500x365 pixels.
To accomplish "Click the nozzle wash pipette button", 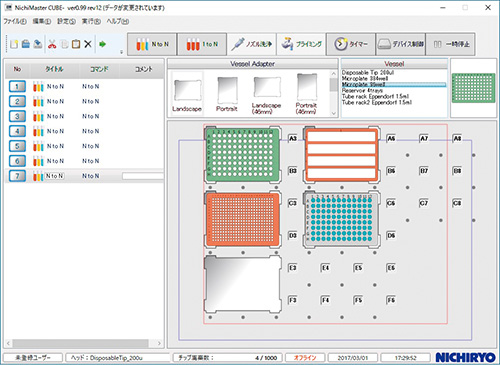I will click(x=252, y=44).
